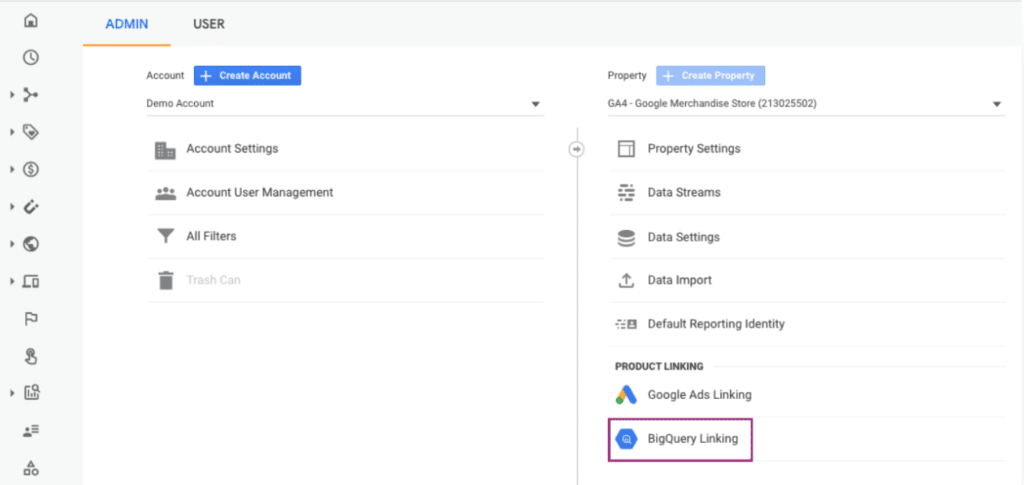1024x485 pixels.
Task: Switch to the USER tab
Action: pyautogui.click(x=208, y=24)
